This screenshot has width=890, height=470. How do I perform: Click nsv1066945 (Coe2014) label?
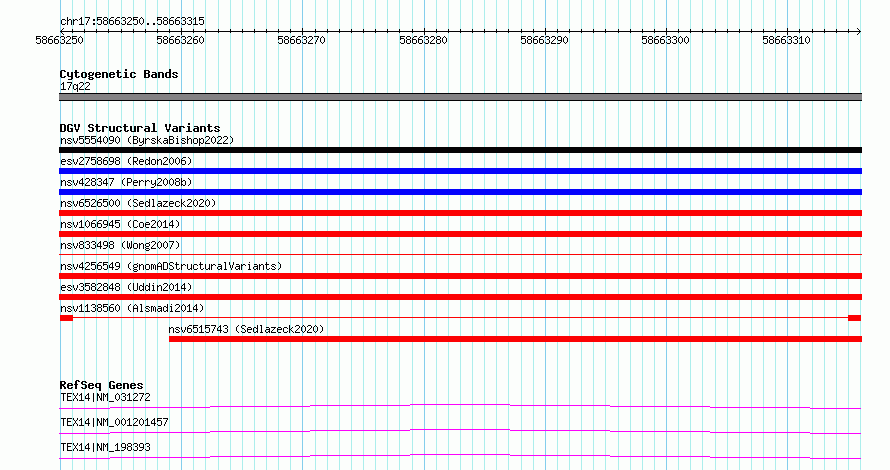point(120,224)
